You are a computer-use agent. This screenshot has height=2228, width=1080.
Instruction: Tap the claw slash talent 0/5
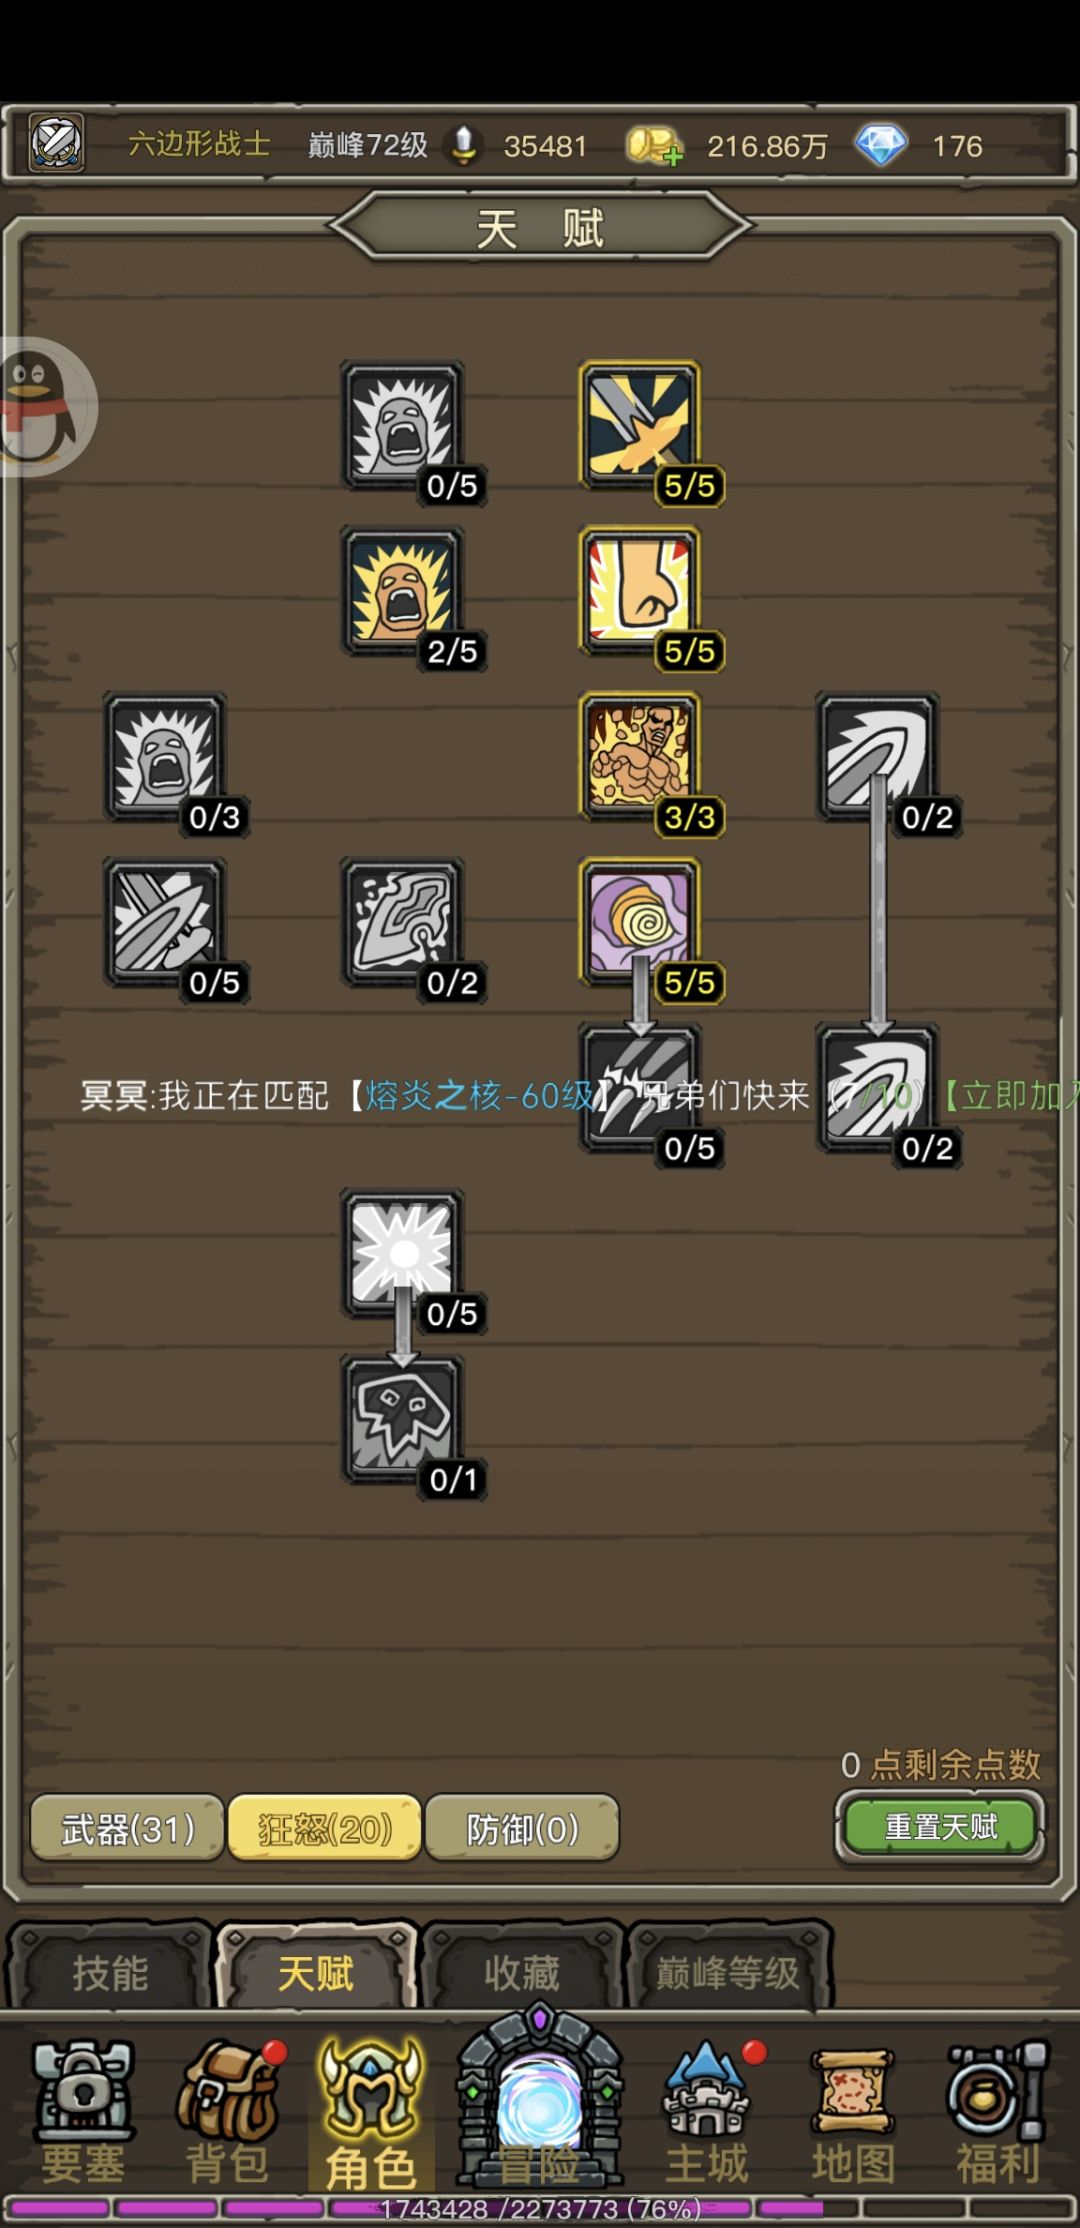tap(640, 1089)
